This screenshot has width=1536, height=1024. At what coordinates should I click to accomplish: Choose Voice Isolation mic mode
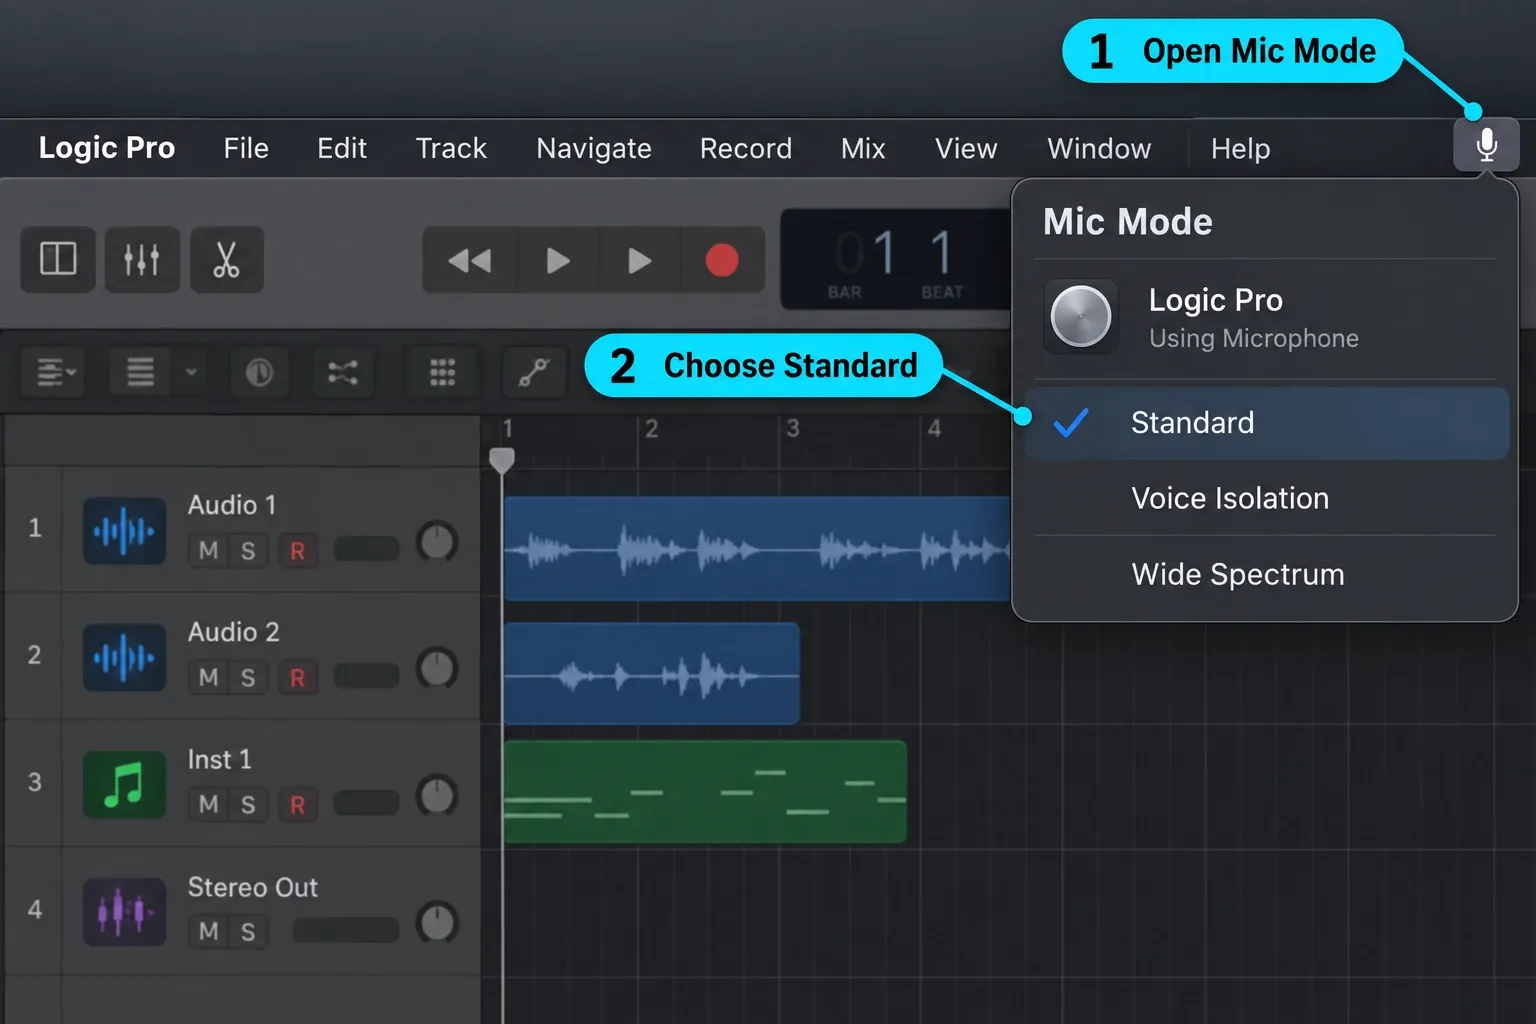click(x=1266, y=498)
